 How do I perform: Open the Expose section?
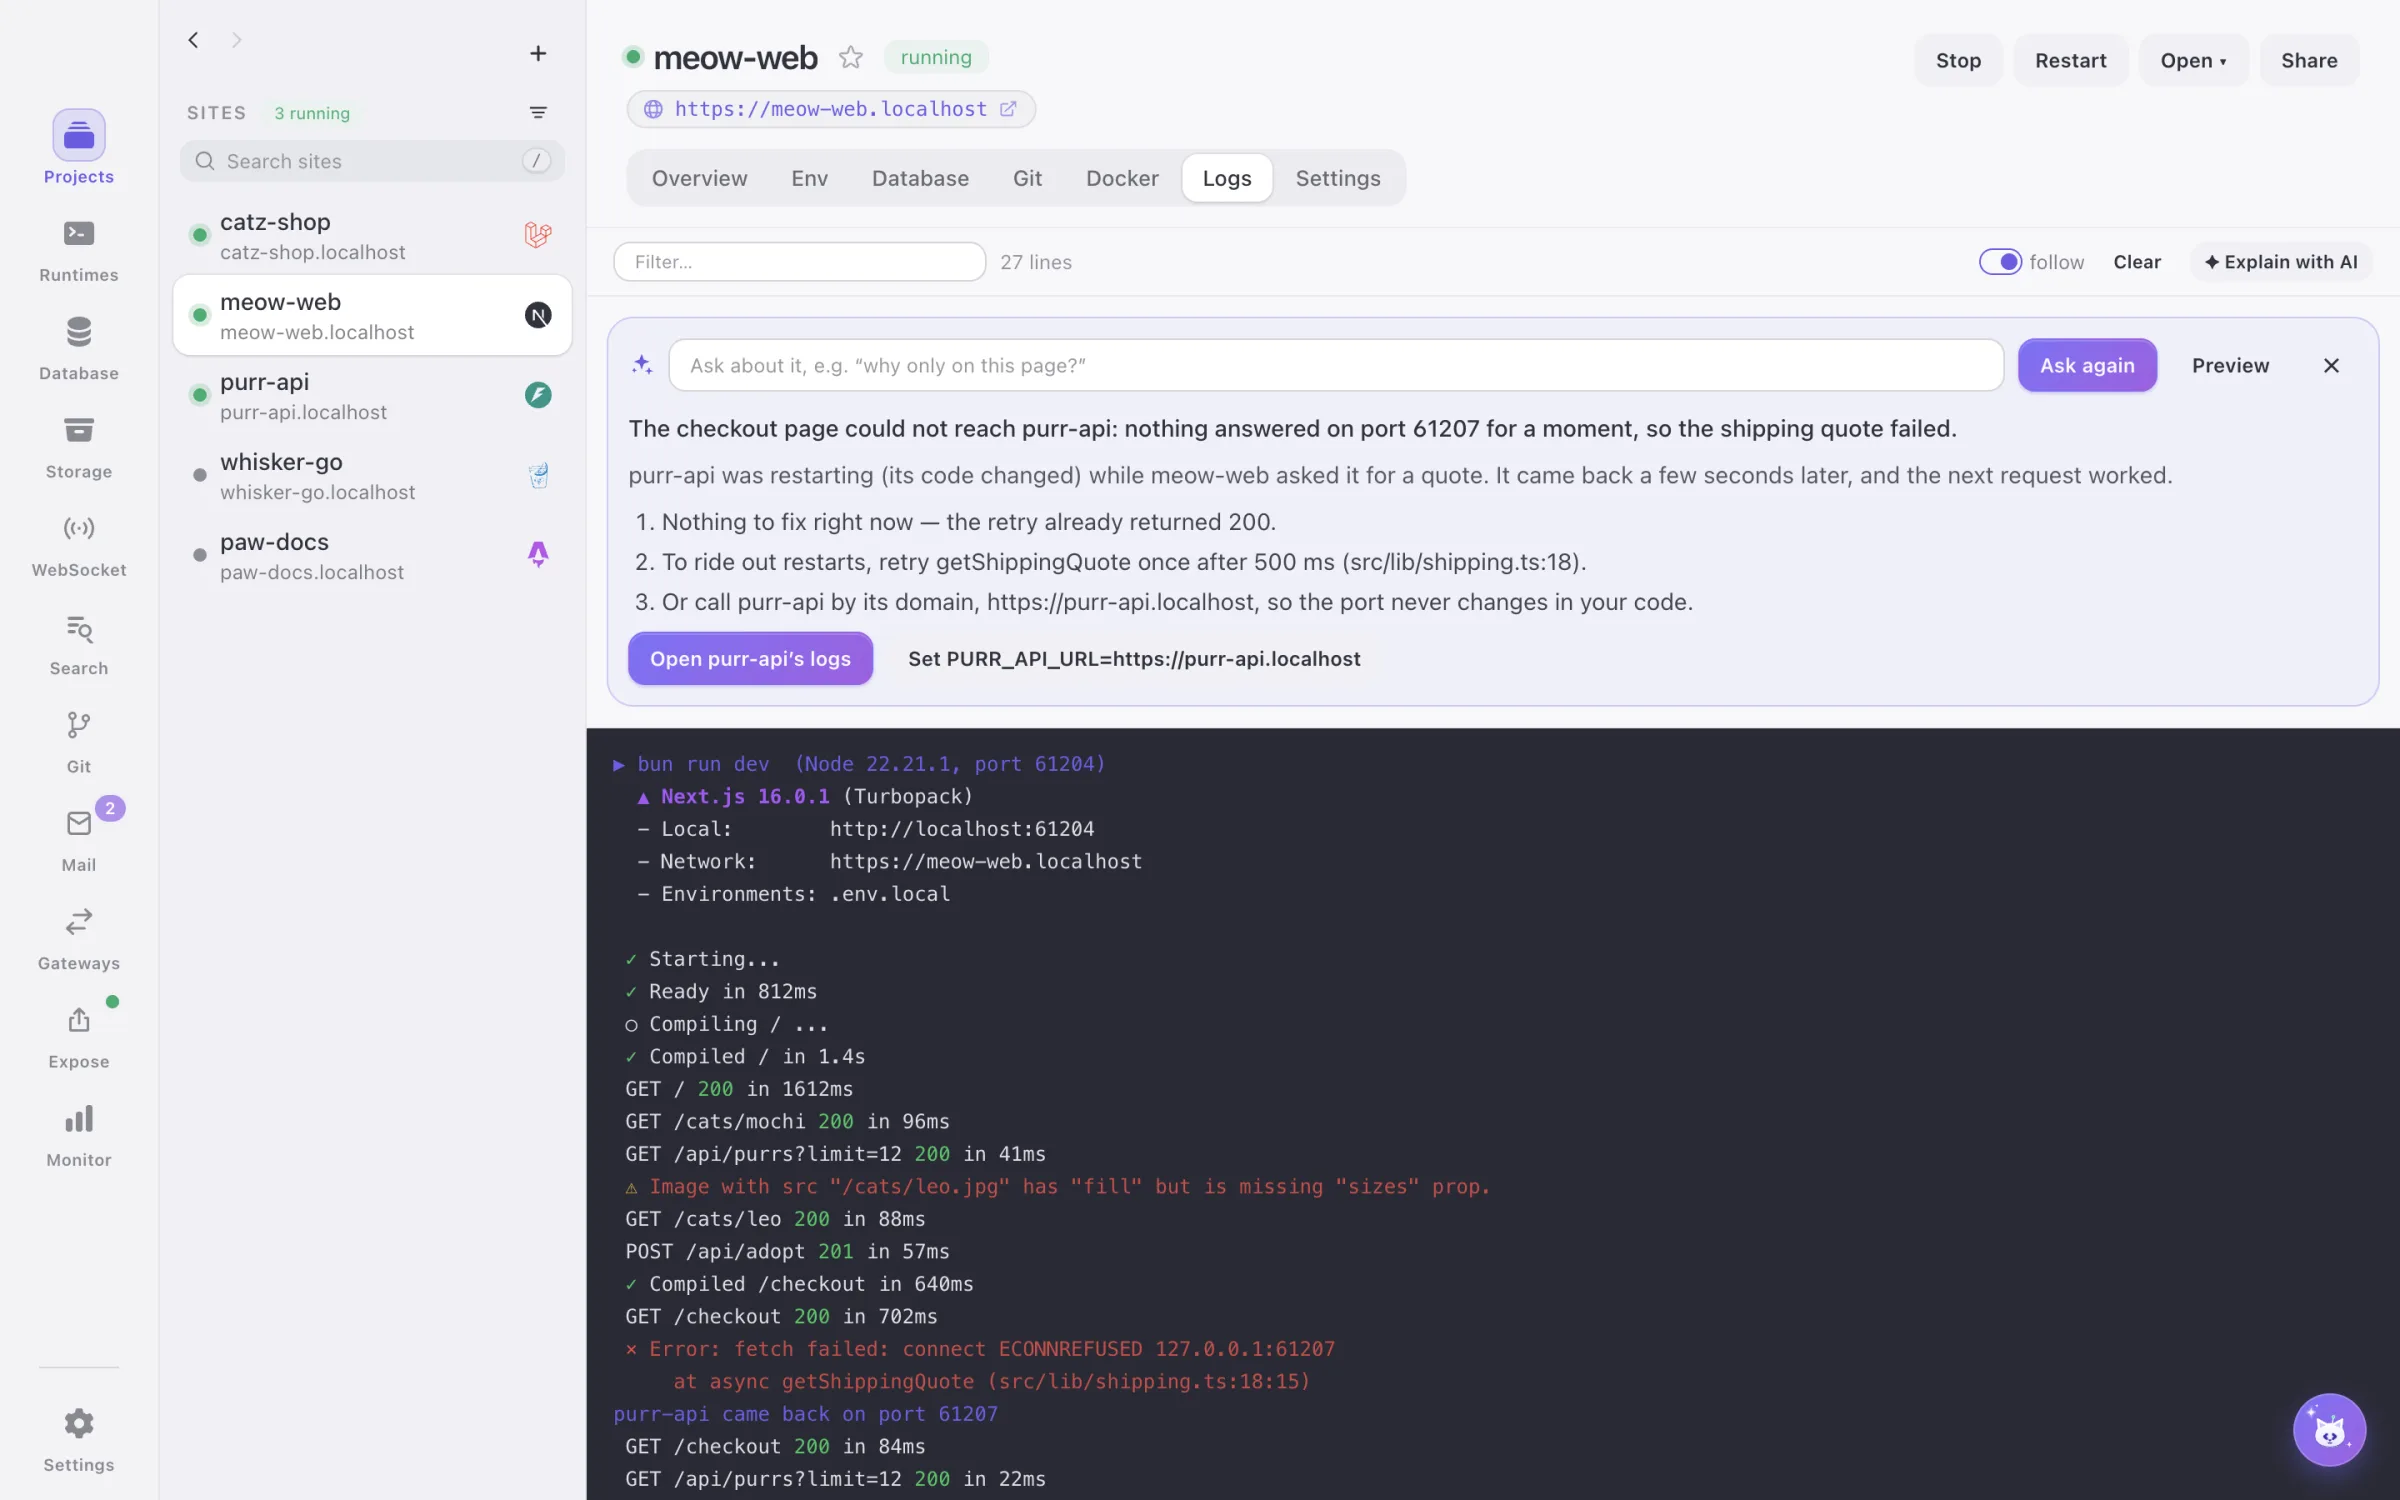78,1038
